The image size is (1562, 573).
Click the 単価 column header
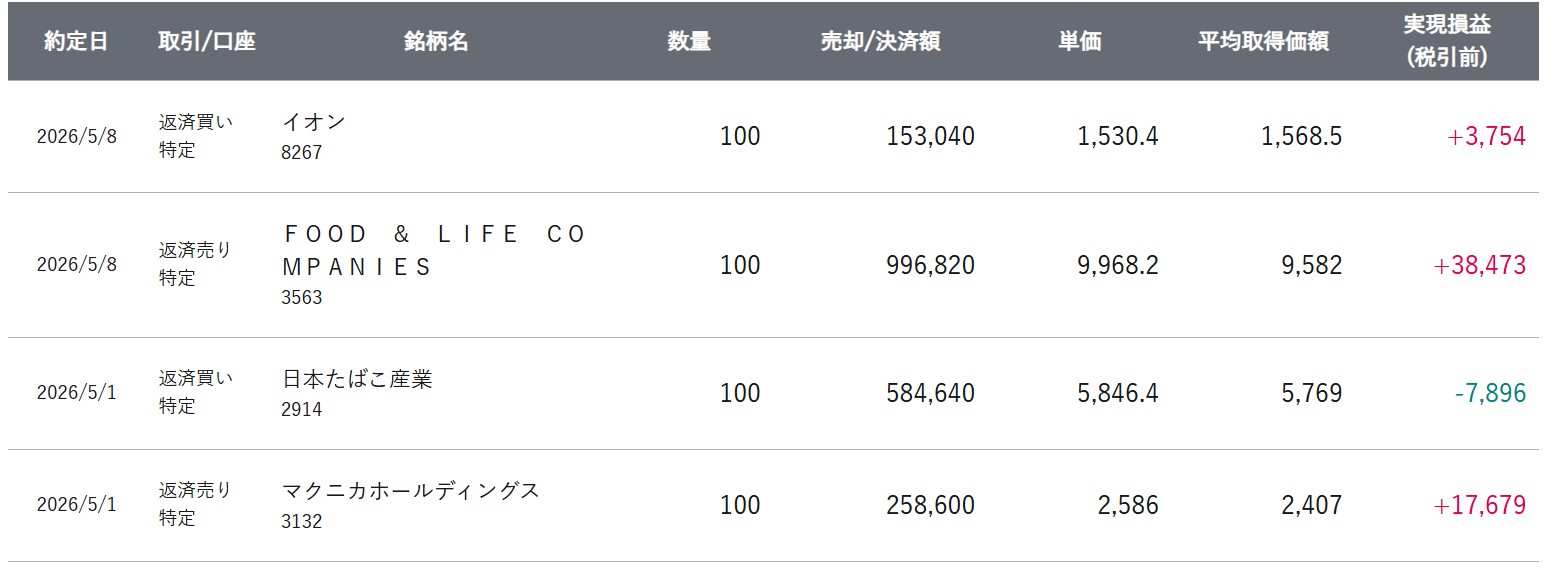pos(1080,42)
